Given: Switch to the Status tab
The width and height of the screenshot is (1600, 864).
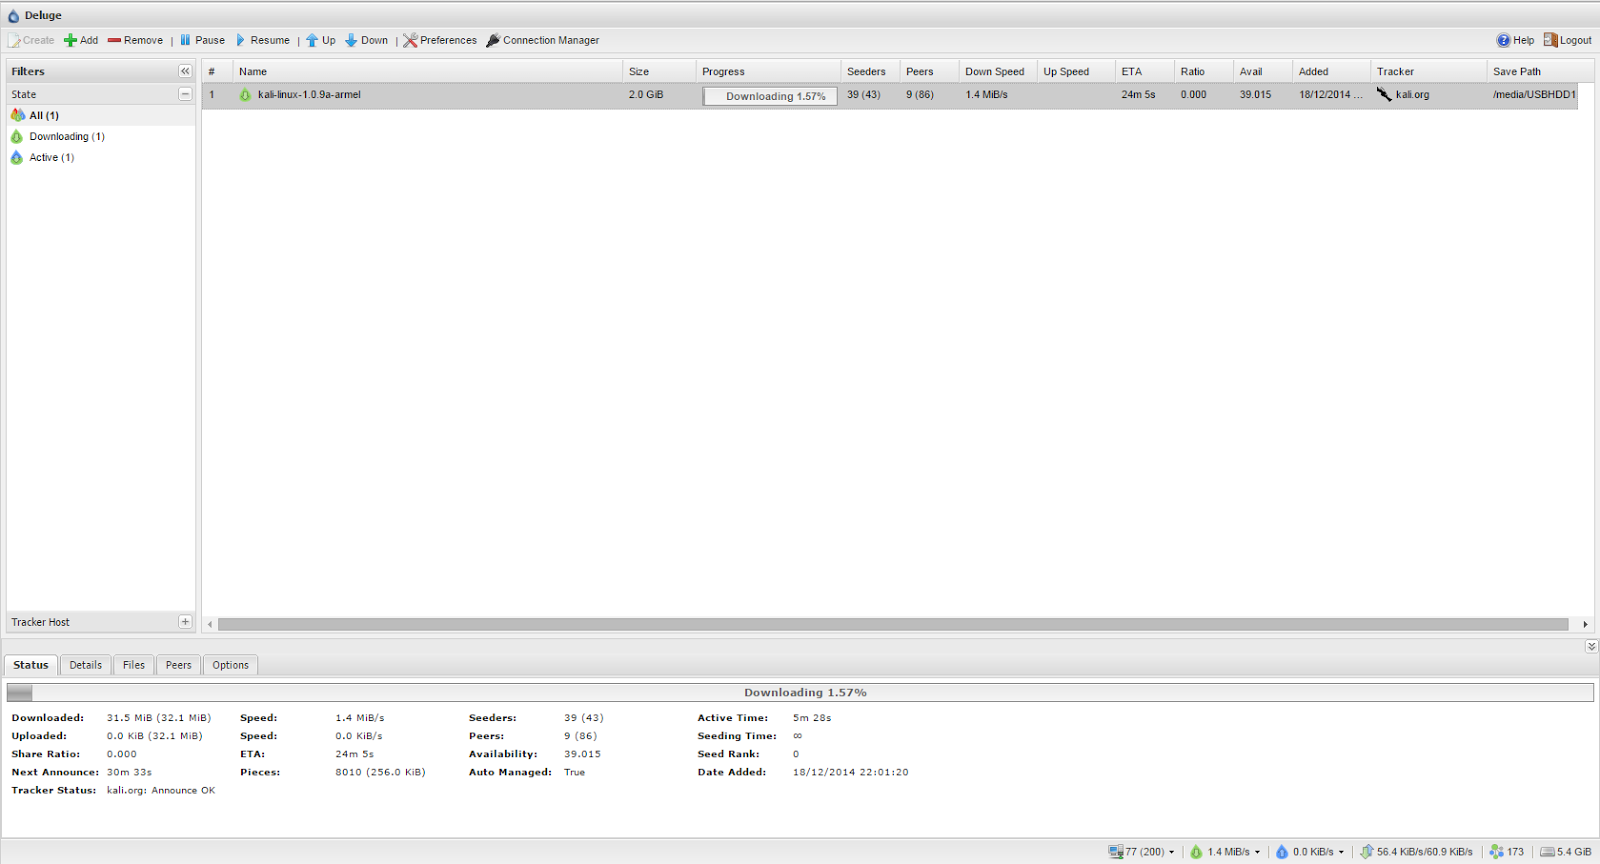Looking at the screenshot, I should coord(31,665).
